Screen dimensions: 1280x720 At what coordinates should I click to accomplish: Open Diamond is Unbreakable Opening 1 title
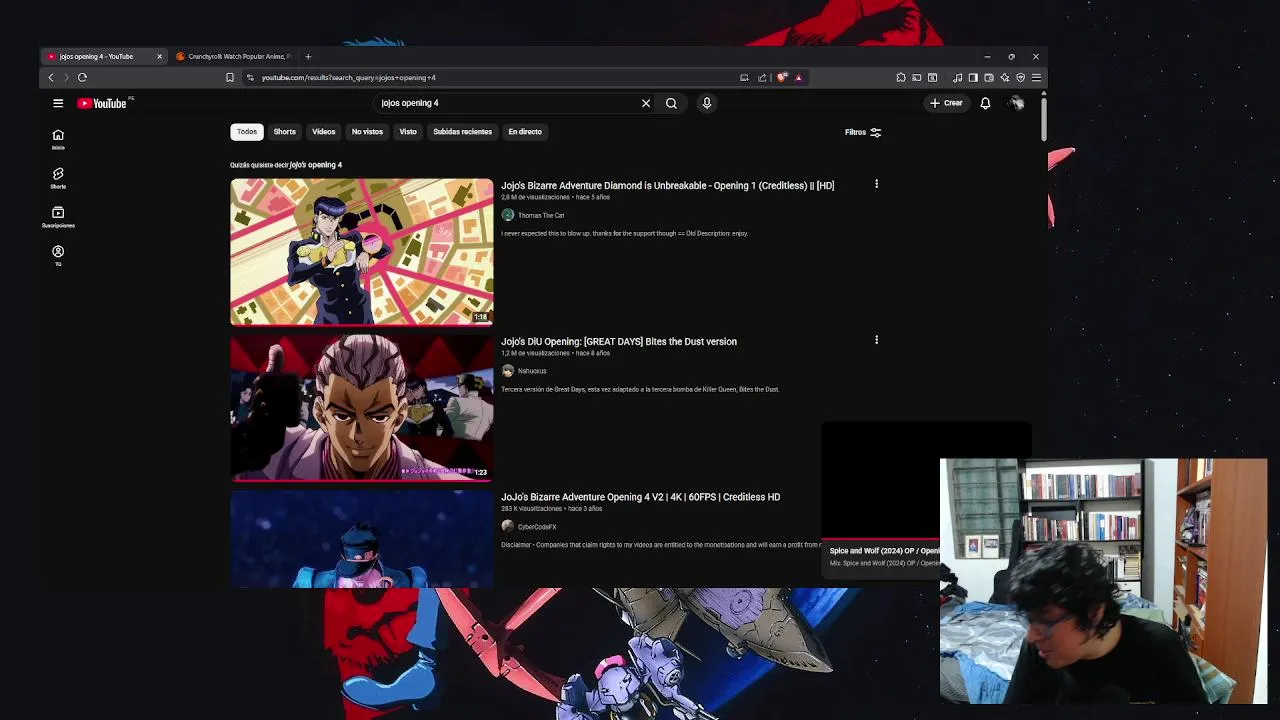coord(667,185)
